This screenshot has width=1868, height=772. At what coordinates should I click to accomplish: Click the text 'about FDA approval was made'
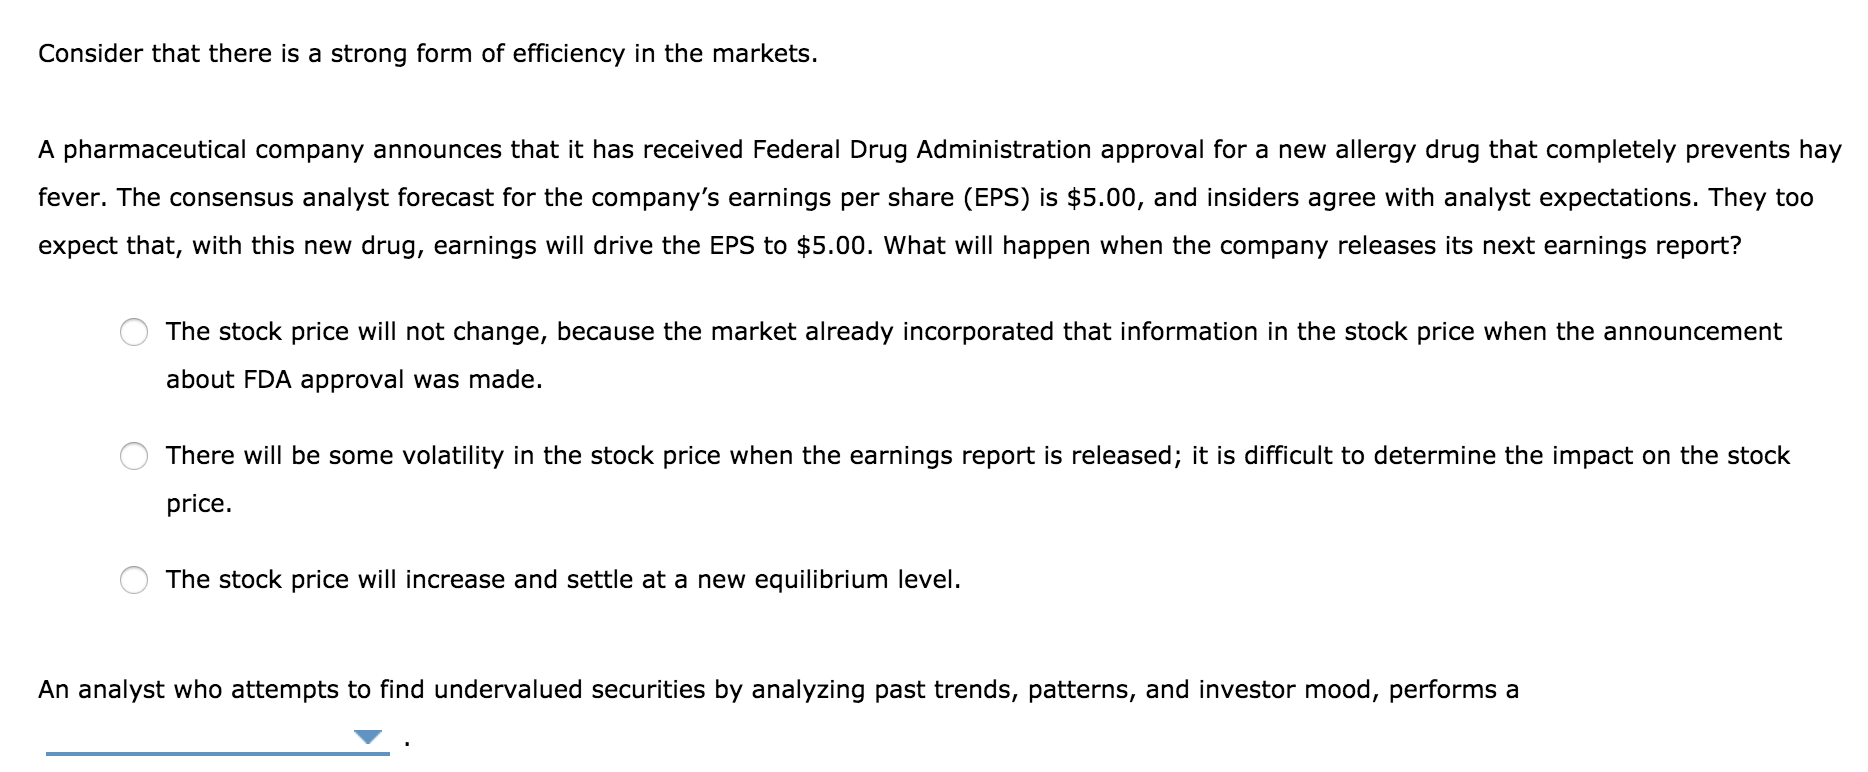[353, 378]
